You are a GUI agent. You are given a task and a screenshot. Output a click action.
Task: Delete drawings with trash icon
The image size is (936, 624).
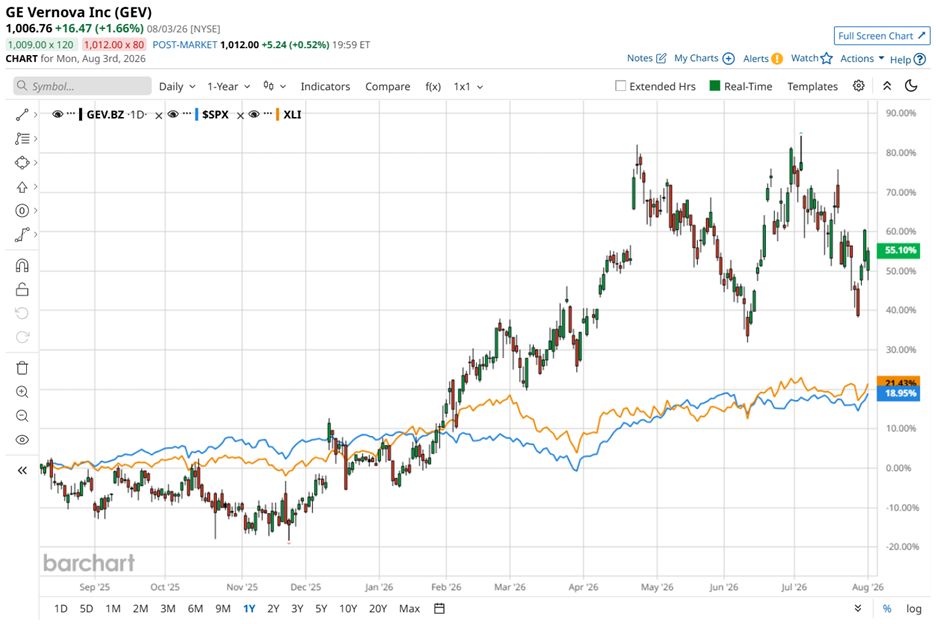[x=22, y=368]
